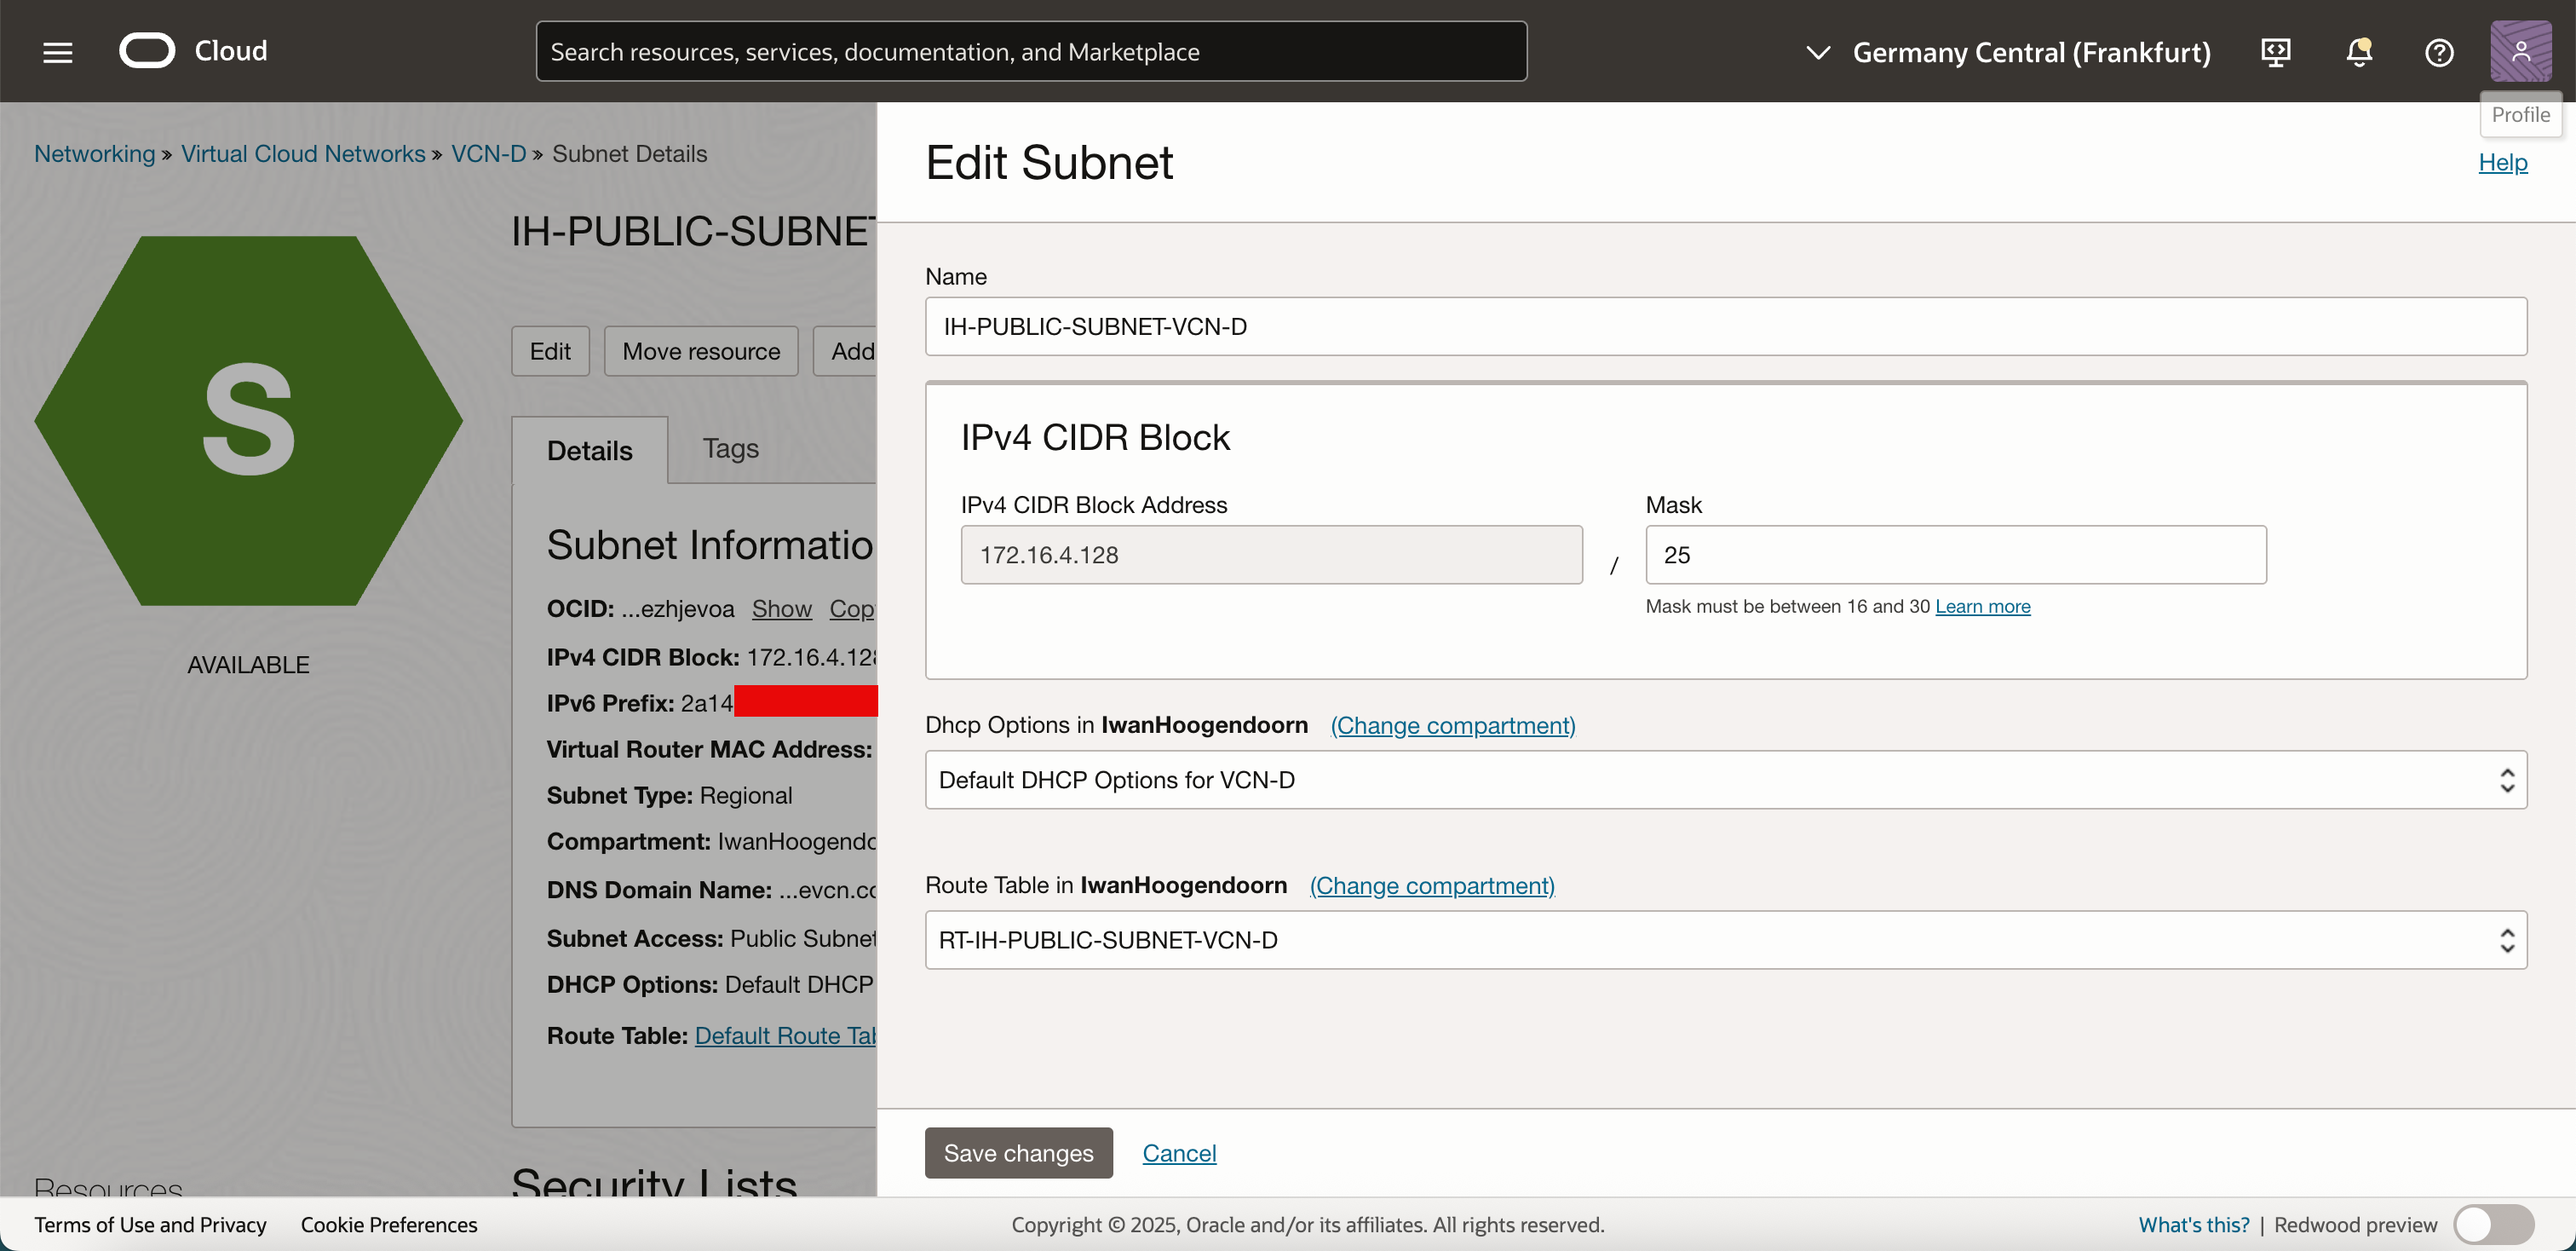Open the notifications bell
The image size is (2576, 1251).
click(x=2358, y=52)
